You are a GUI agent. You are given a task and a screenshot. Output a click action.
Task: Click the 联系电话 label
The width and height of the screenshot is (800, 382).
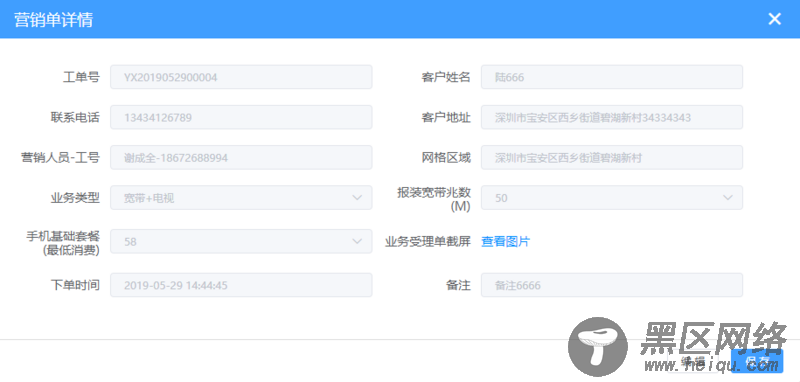[75, 118]
